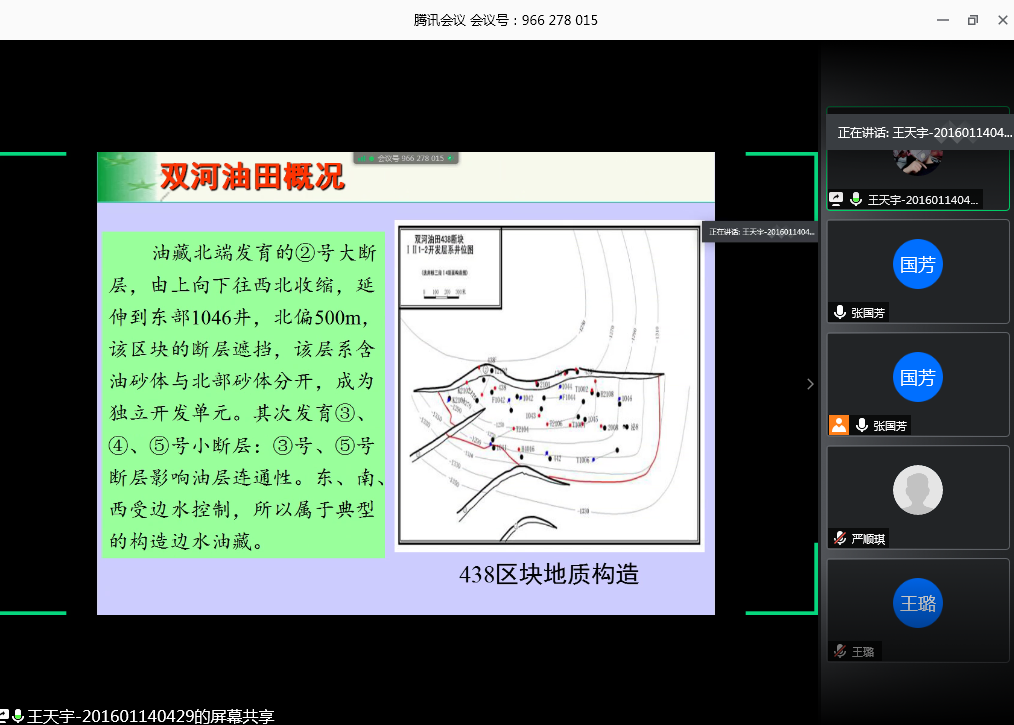Click the microphone icon next to 王天宇 in the sidebar

click(x=856, y=200)
